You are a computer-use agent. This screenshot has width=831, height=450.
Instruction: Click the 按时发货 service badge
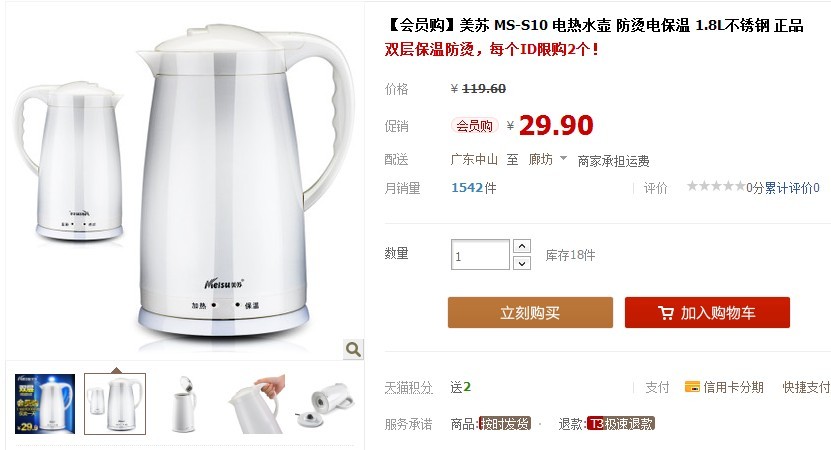[x=505, y=423]
